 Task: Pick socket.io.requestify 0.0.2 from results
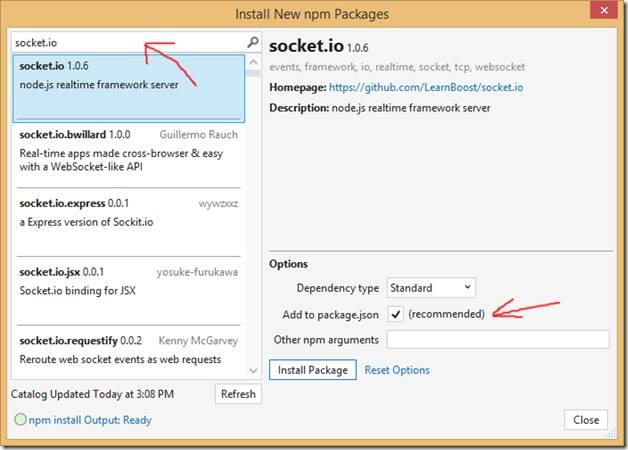pos(129,352)
